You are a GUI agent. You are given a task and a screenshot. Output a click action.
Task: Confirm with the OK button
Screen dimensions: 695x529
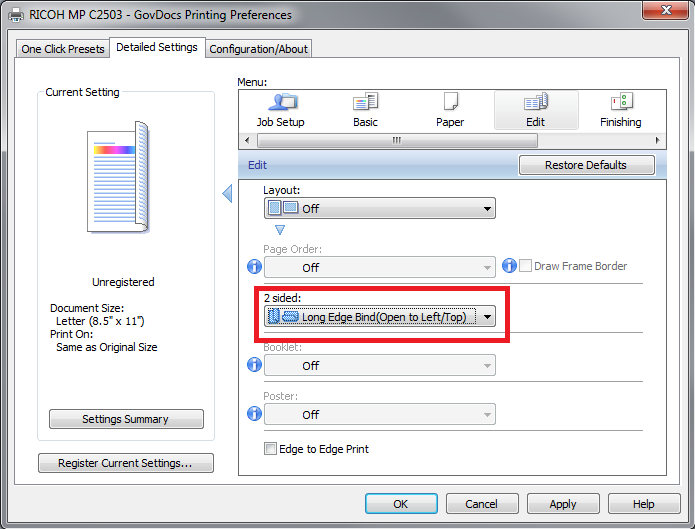401,504
